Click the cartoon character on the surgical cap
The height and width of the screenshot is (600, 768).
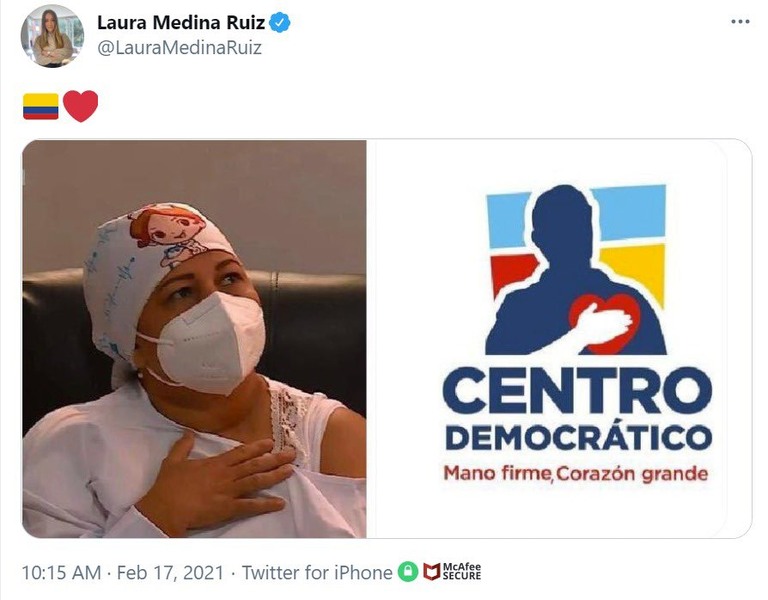coord(167,232)
